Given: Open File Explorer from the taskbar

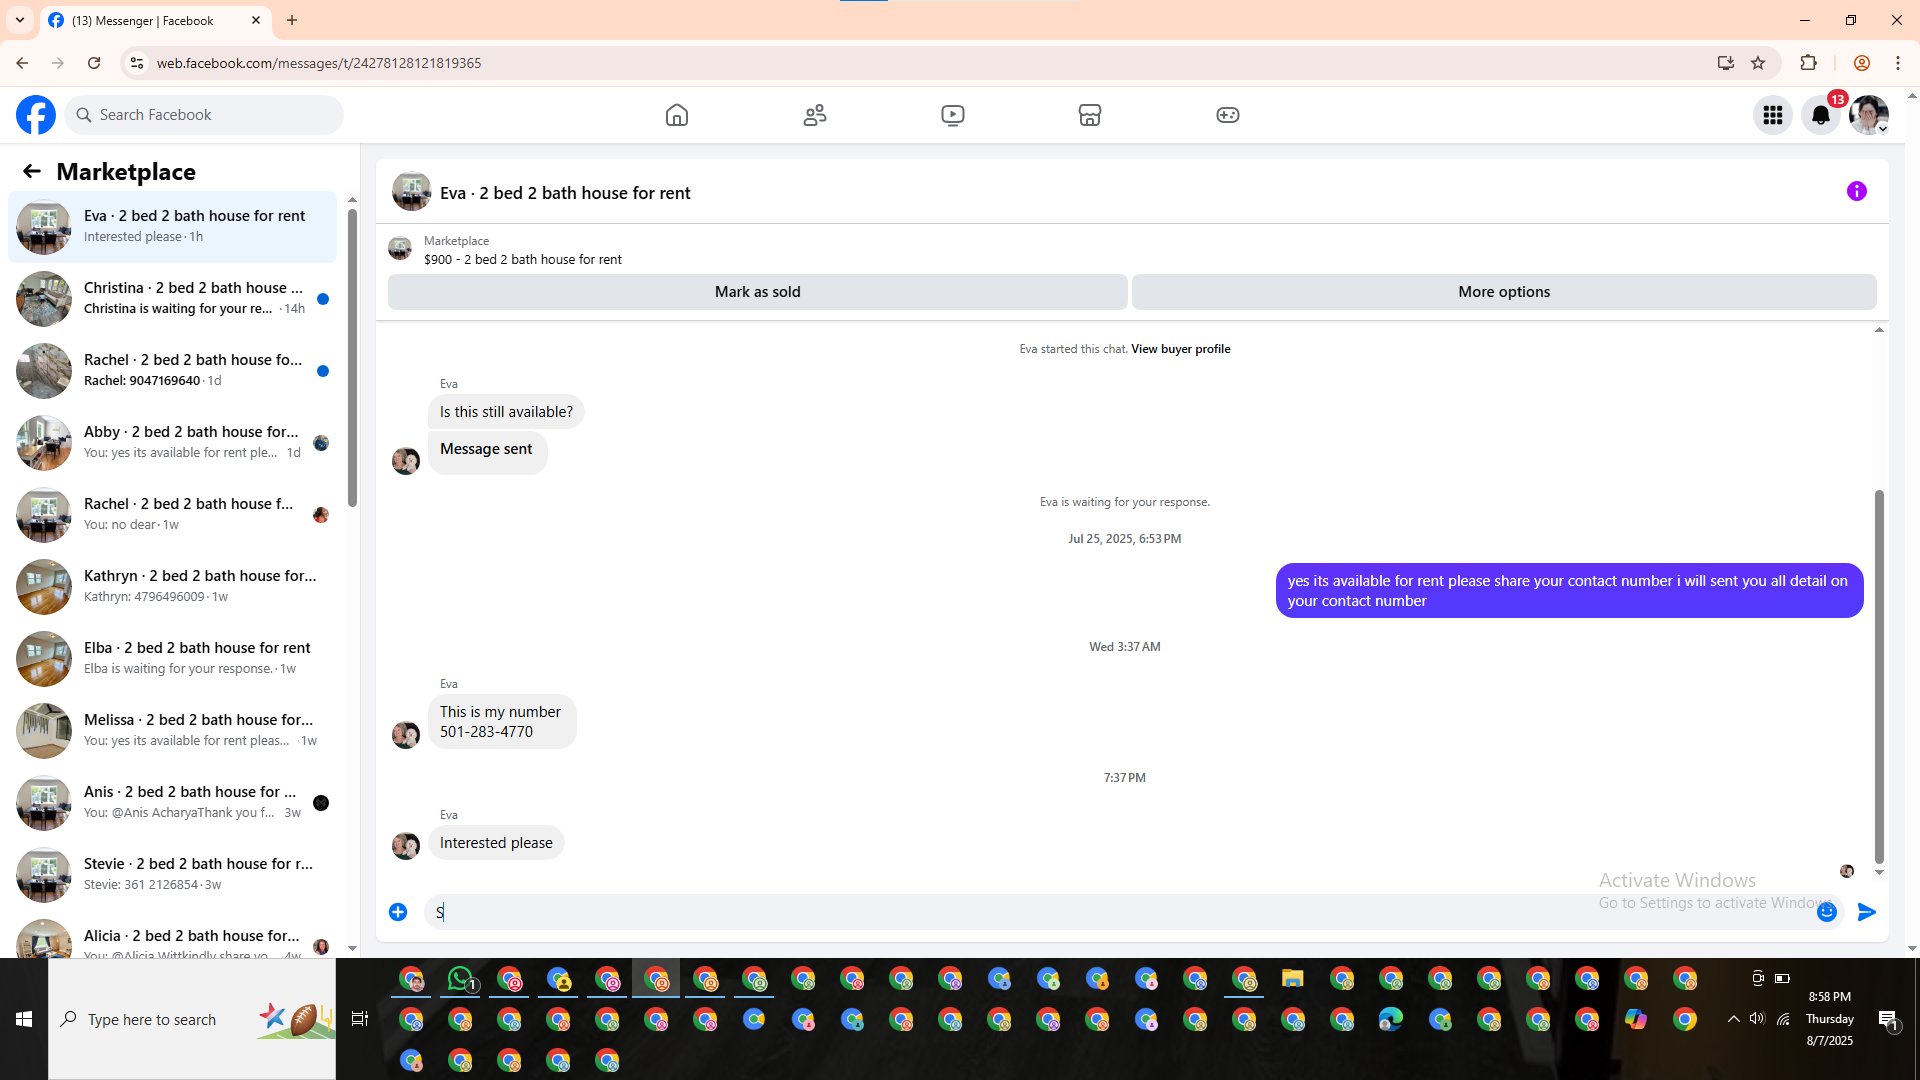Looking at the screenshot, I should click(1293, 979).
